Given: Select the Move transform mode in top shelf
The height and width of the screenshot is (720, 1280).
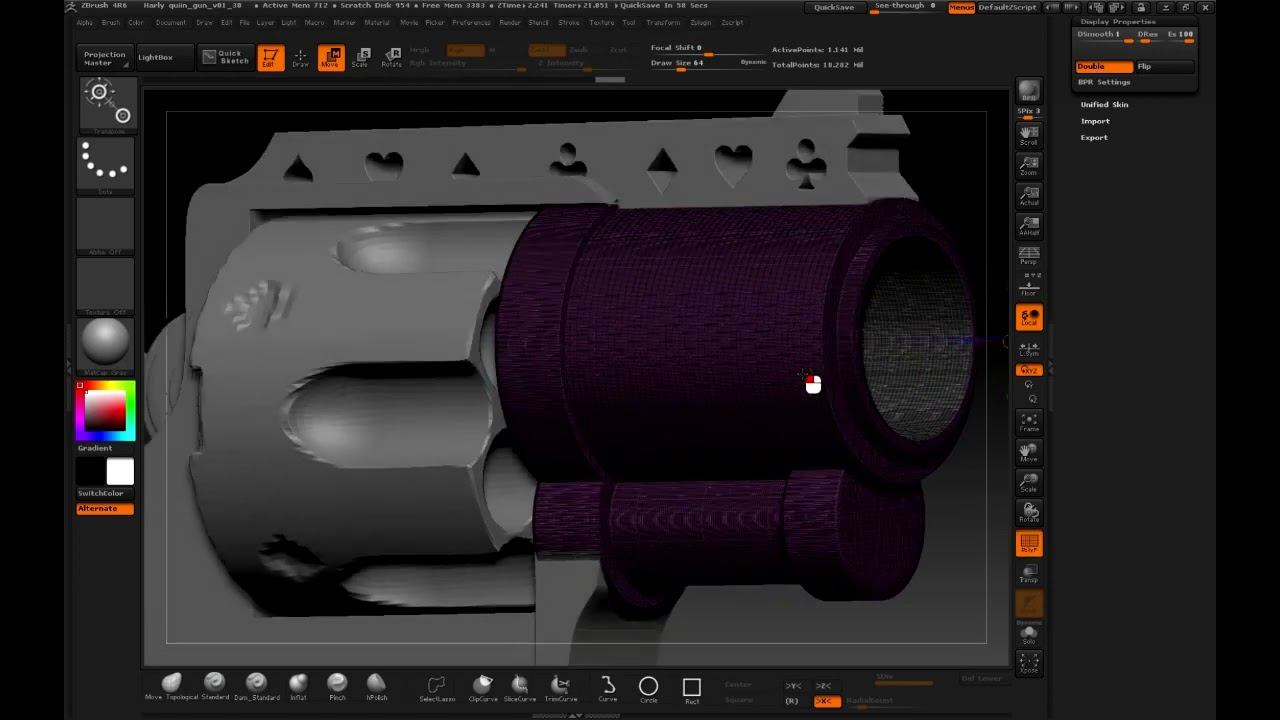Looking at the screenshot, I should [331, 58].
